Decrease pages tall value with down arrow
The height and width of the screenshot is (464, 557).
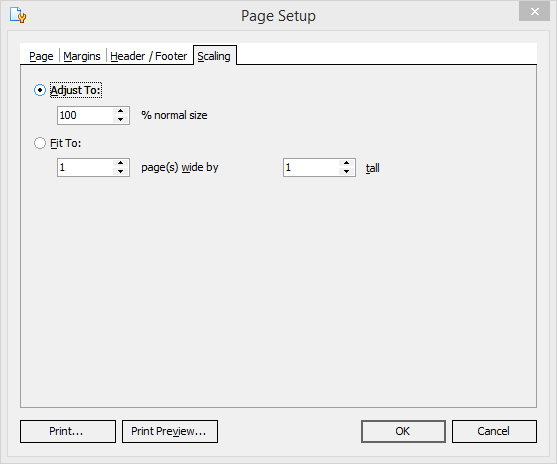click(x=347, y=172)
